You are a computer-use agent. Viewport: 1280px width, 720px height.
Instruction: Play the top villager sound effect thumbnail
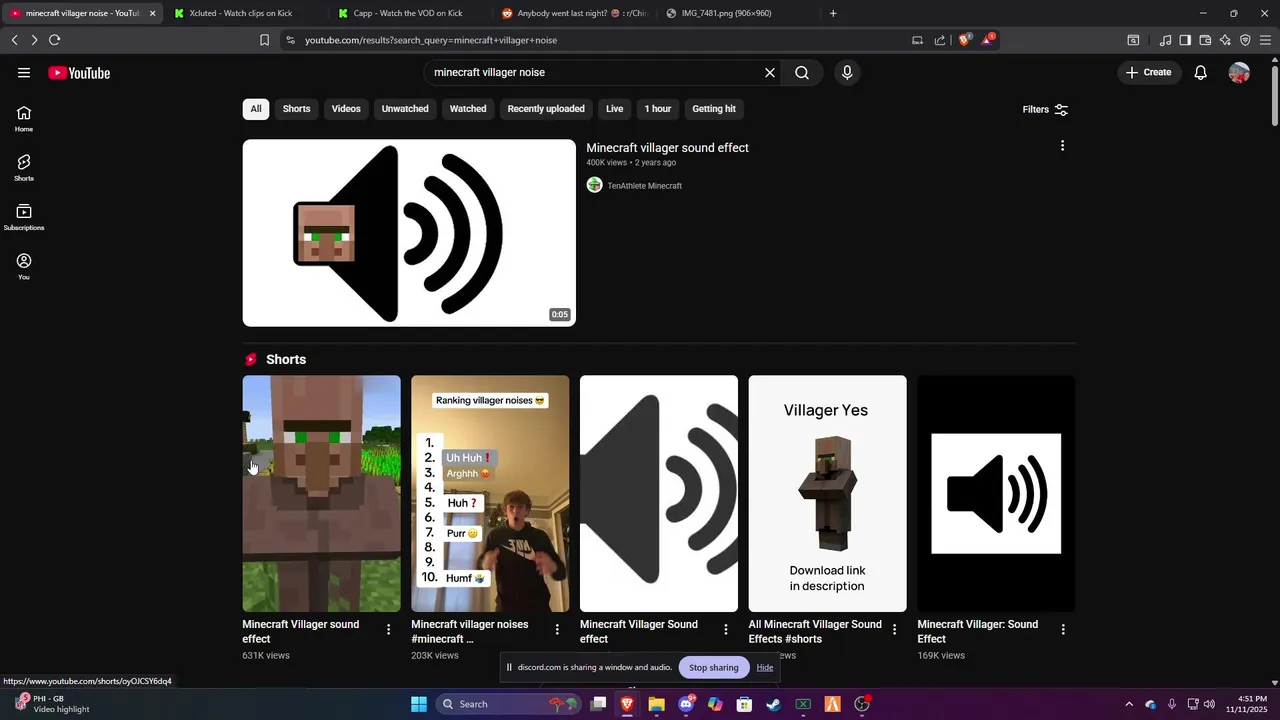tap(409, 232)
